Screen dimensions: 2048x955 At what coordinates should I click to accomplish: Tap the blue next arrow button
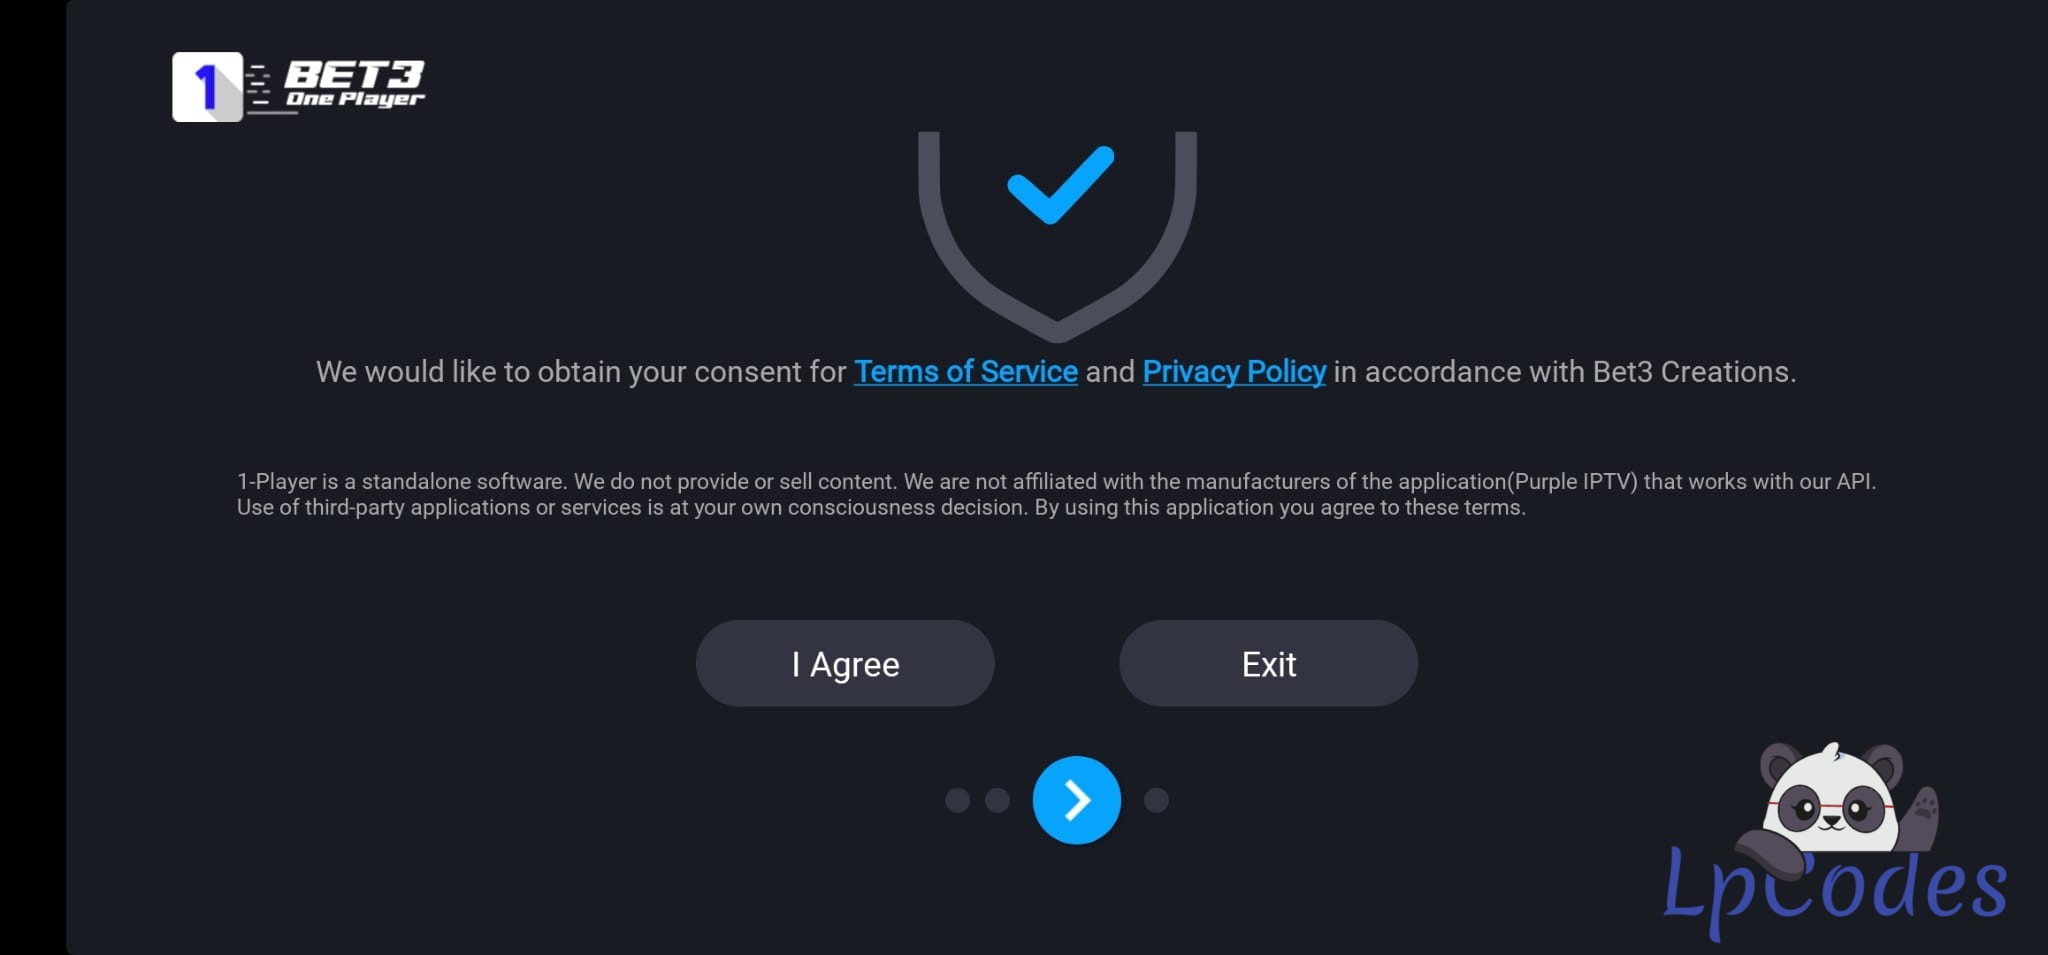coord(1076,800)
